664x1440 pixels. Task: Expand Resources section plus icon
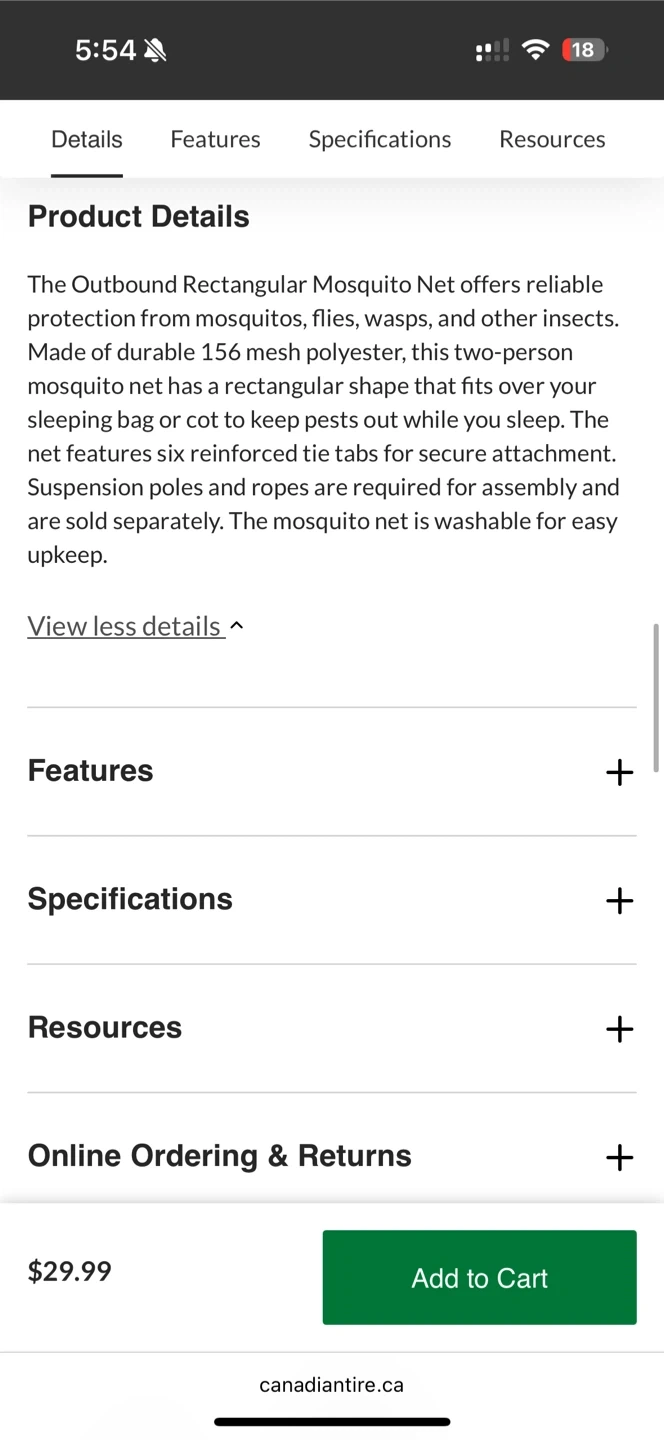pos(619,1029)
